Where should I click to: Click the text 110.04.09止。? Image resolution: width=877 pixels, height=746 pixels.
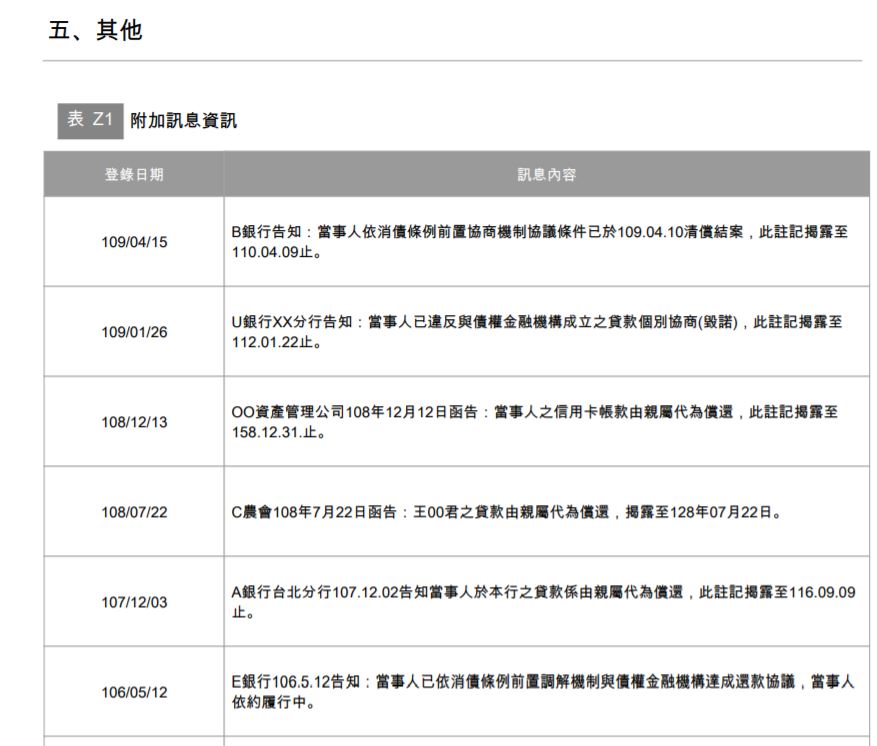(277, 252)
